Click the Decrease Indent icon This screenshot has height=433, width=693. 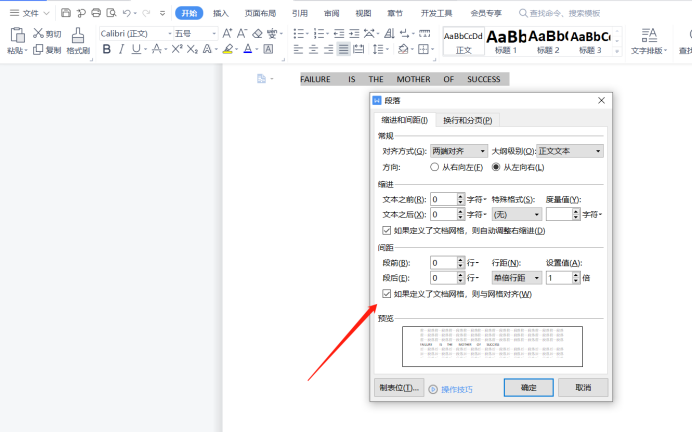[339, 33]
